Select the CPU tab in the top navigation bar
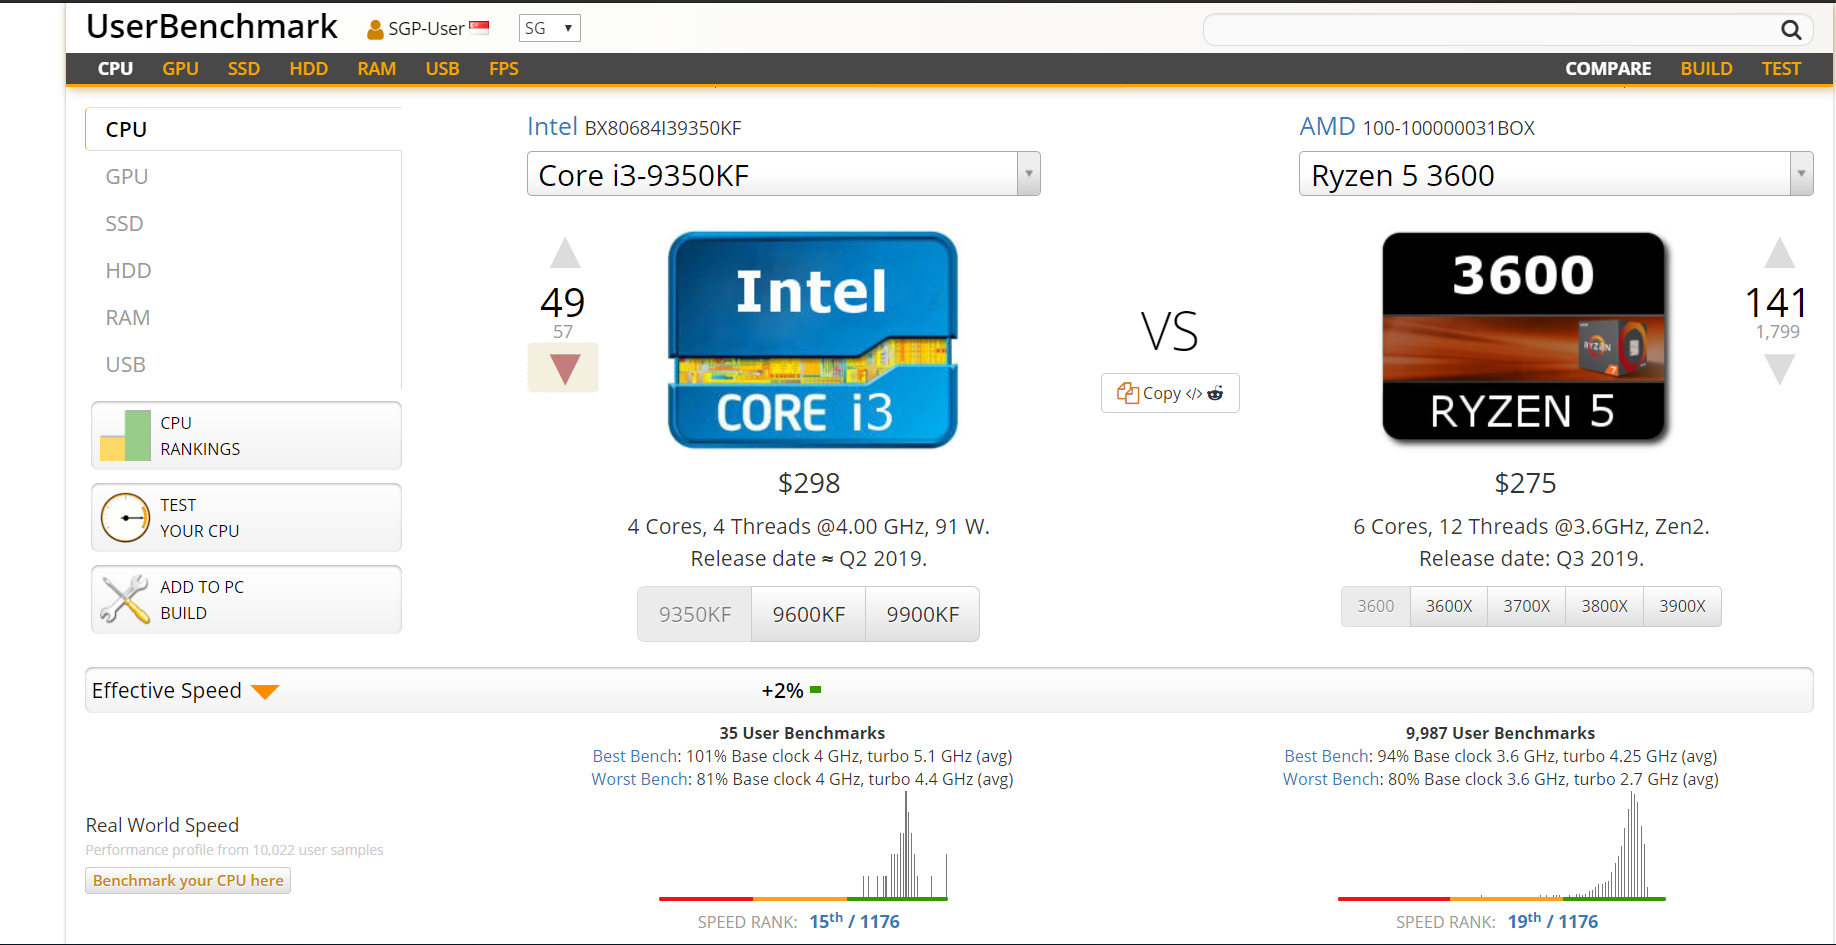 [x=115, y=69]
